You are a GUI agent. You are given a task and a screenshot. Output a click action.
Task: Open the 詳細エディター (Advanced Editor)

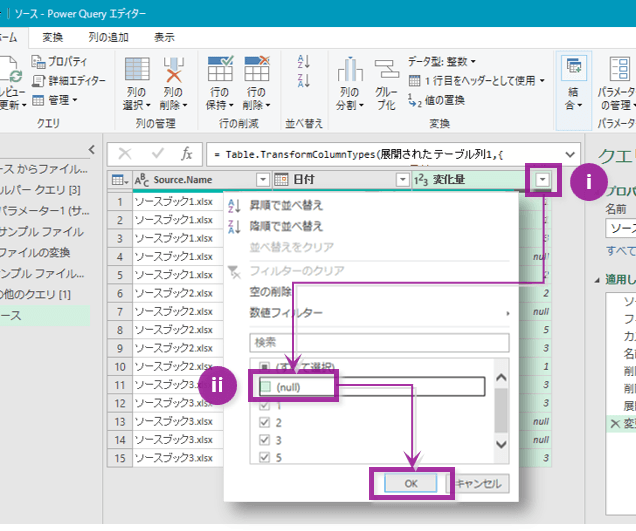coord(73,81)
